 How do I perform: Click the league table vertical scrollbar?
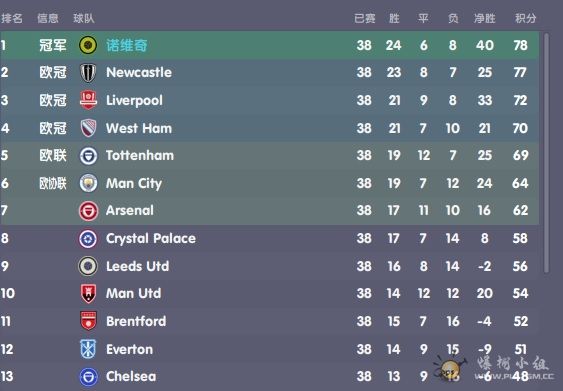[546, 153]
